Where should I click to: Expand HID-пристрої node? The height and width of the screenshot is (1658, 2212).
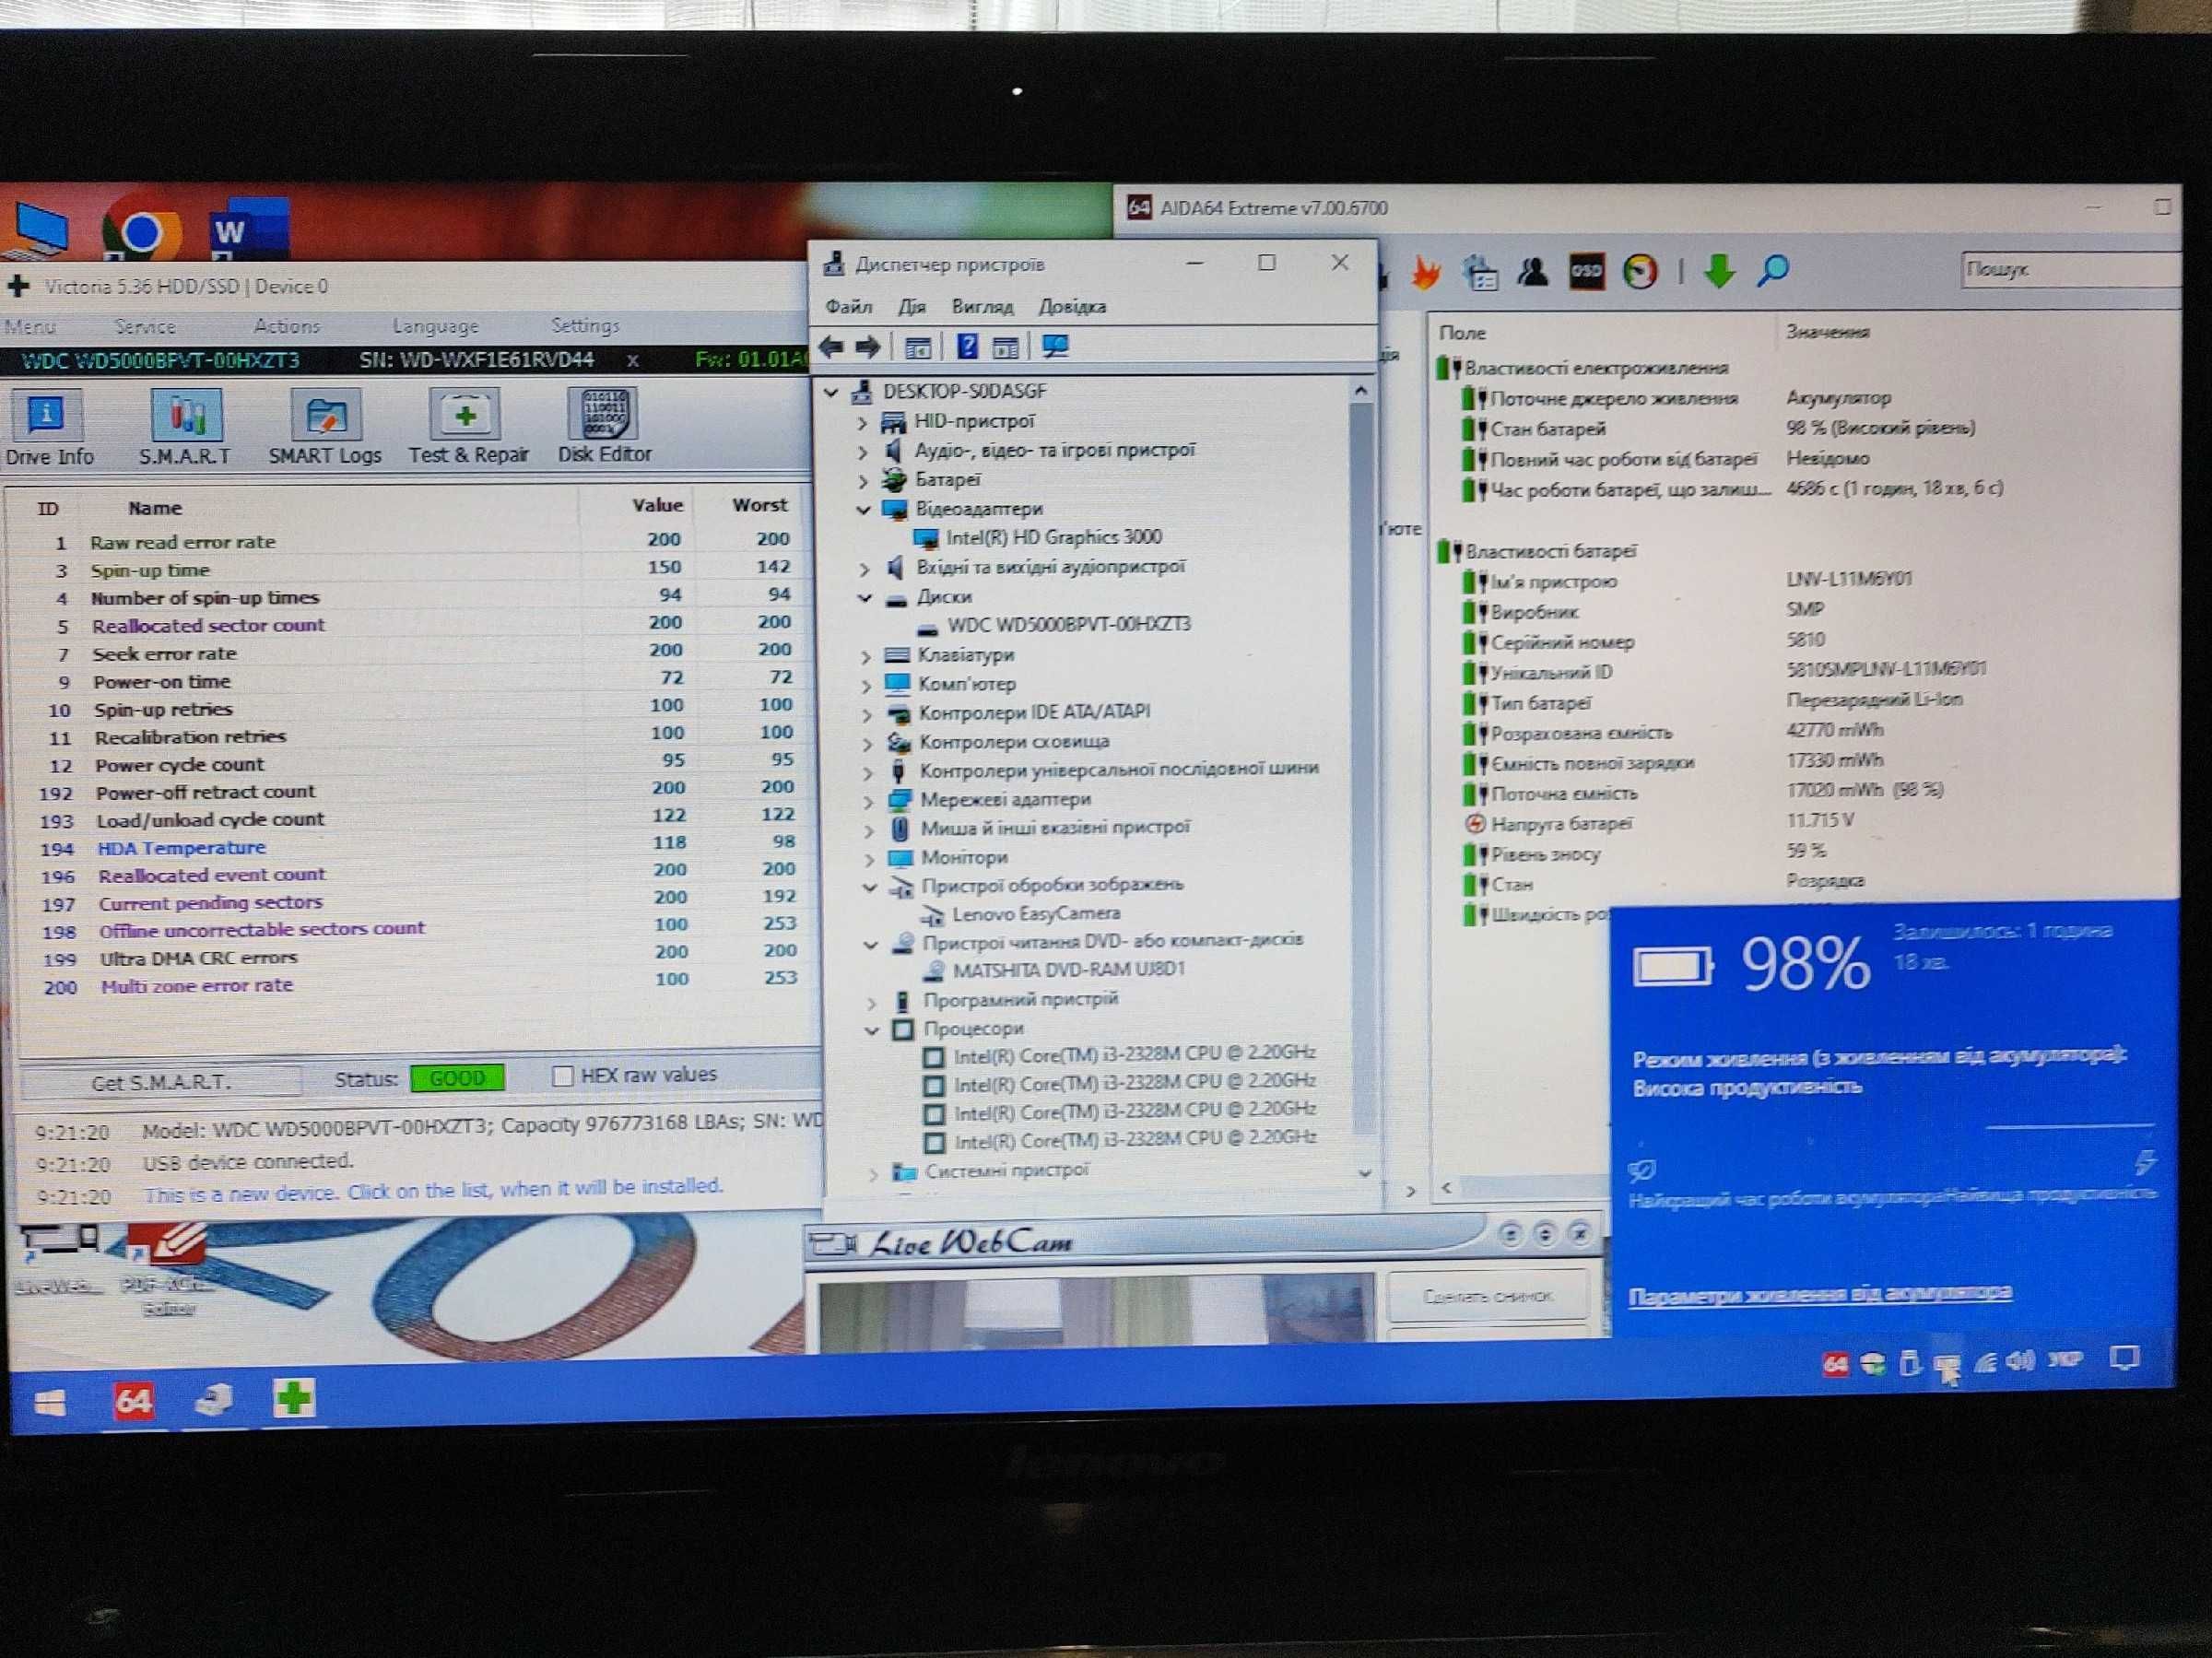tap(862, 423)
